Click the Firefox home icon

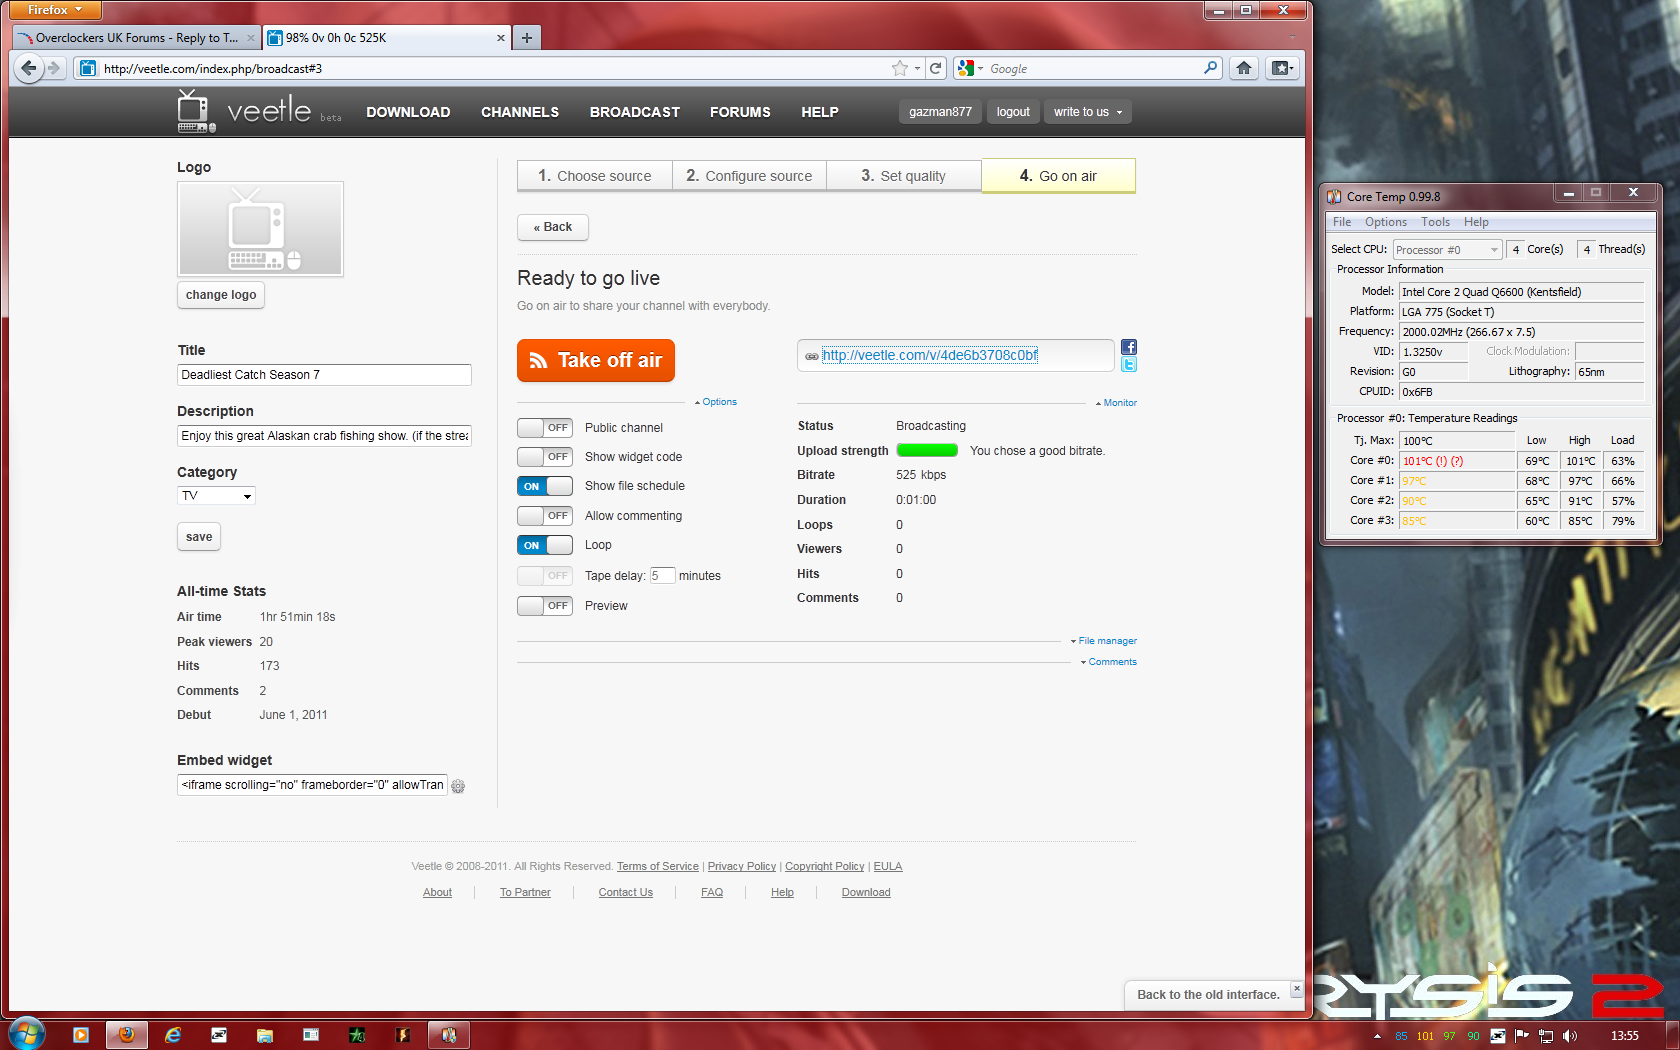[x=1243, y=68]
